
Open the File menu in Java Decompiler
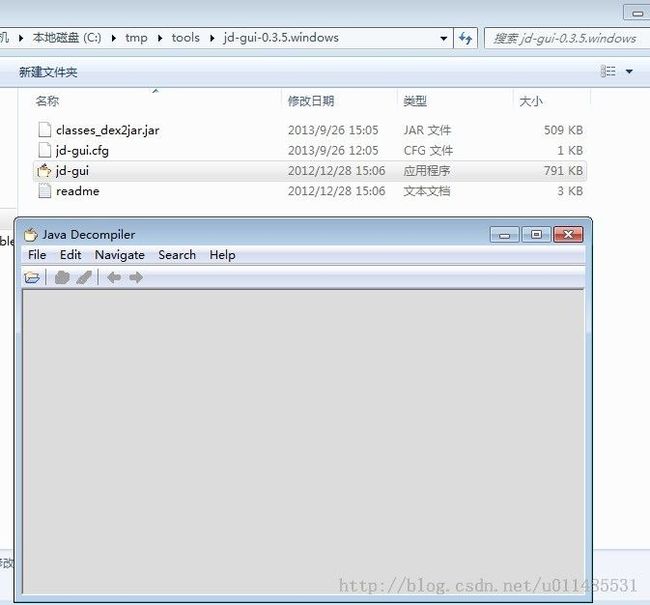coord(37,255)
